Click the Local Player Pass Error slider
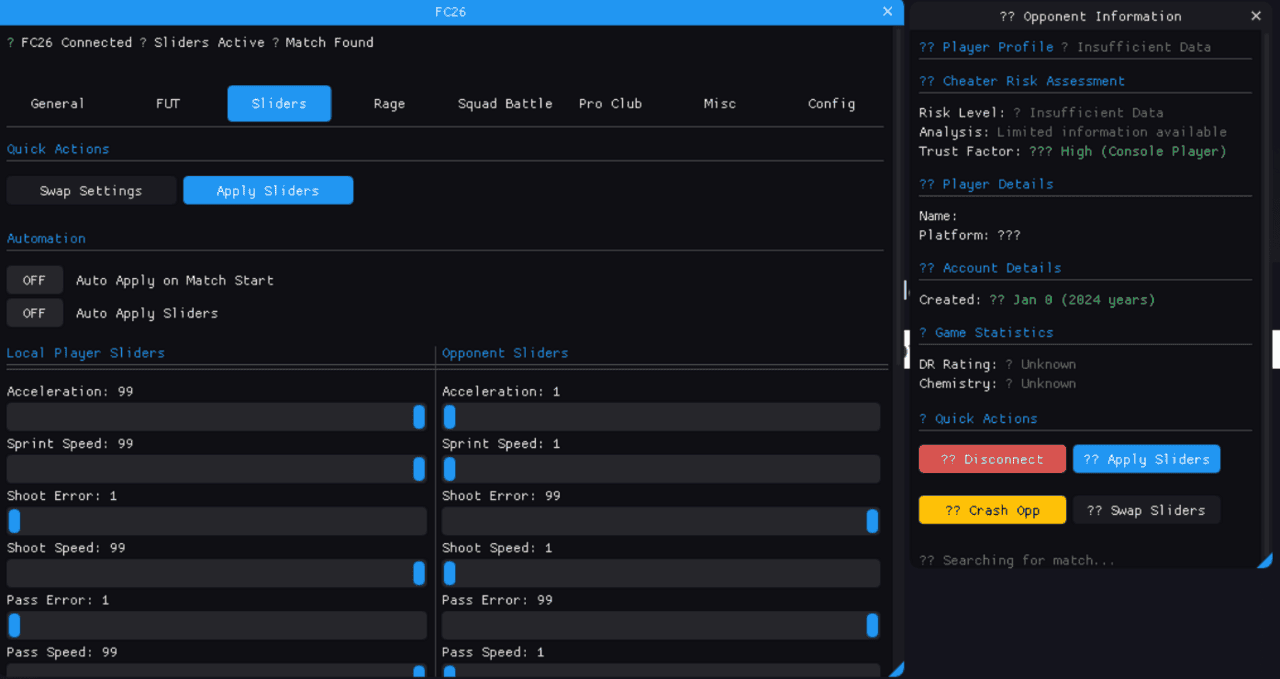The height and width of the screenshot is (679, 1280). click(216, 625)
